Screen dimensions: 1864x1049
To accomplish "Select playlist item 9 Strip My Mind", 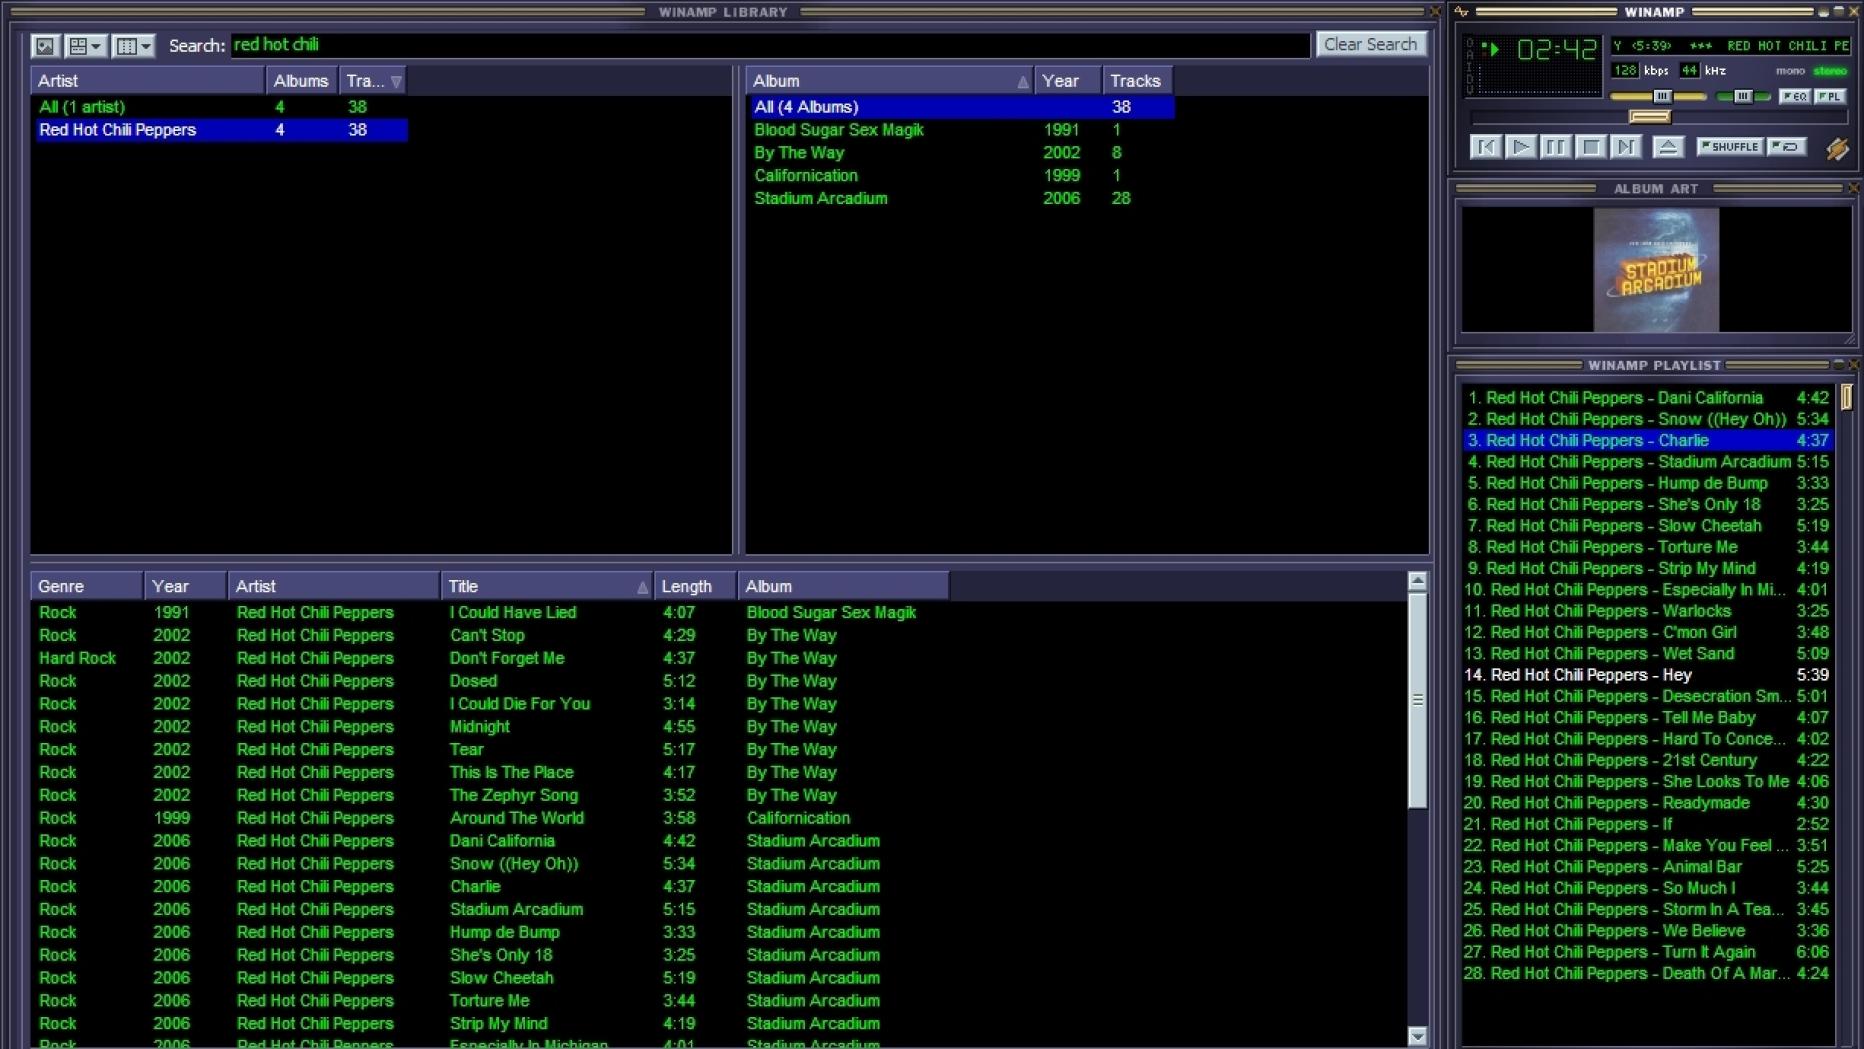I will tap(1647, 568).
